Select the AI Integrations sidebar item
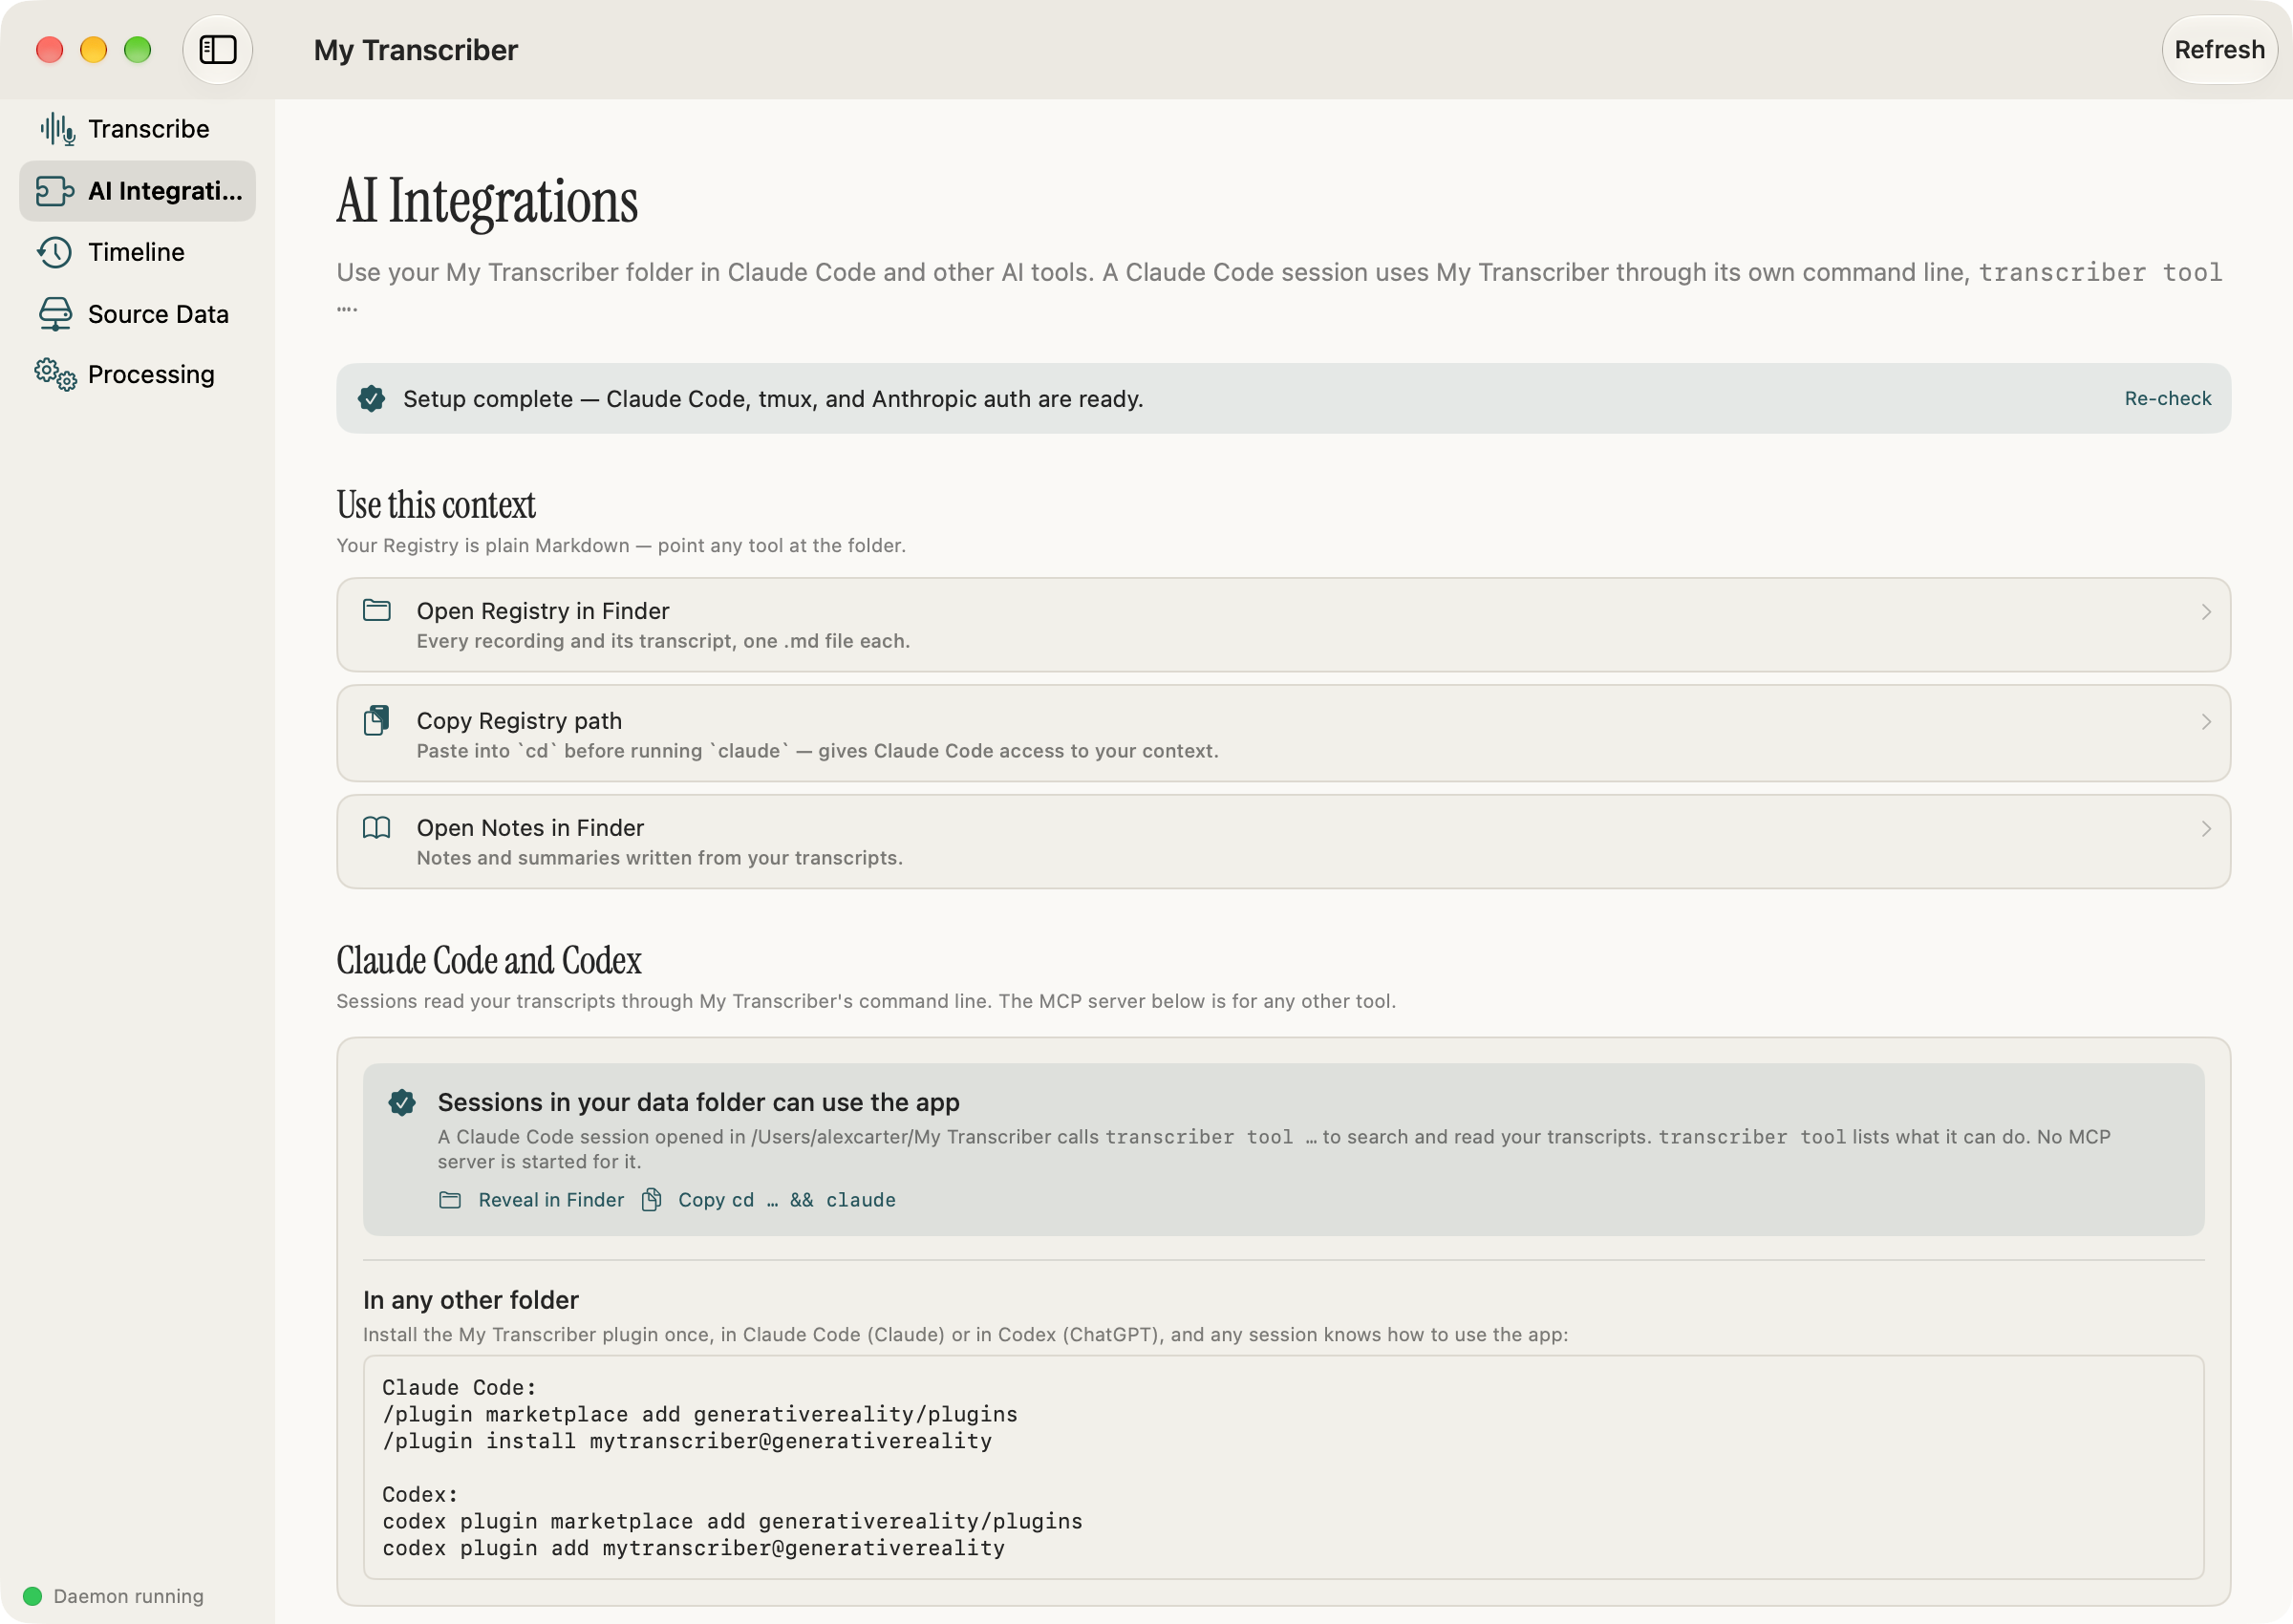This screenshot has width=2293, height=1624. 137,191
